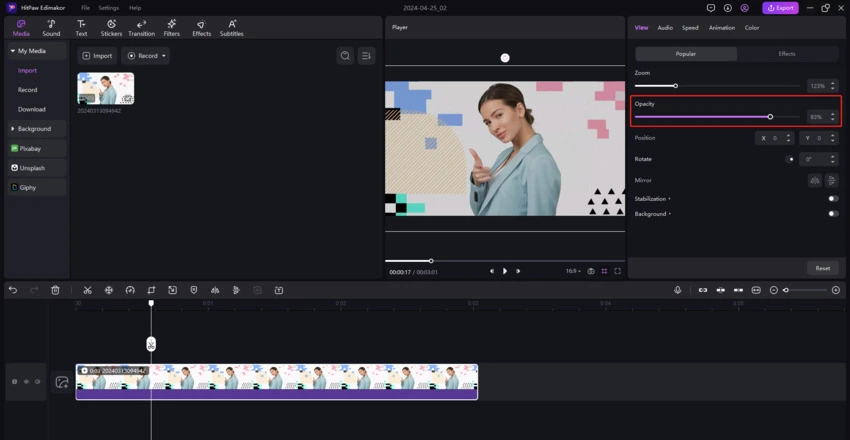This screenshot has height=440, width=850.
Task: Delete the selected clip with trash icon
Action: click(x=55, y=290)
